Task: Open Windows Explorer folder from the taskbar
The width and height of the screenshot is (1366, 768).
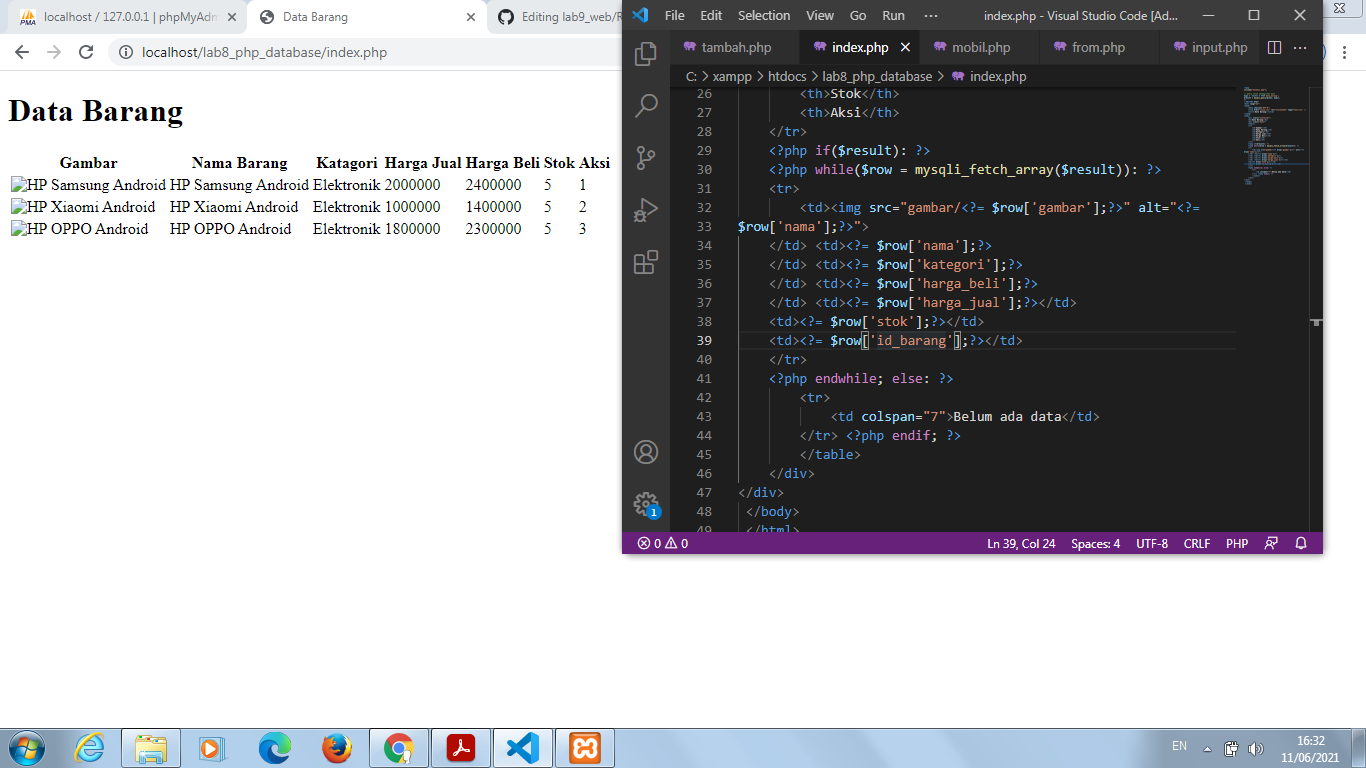Action: click(151, 748)
